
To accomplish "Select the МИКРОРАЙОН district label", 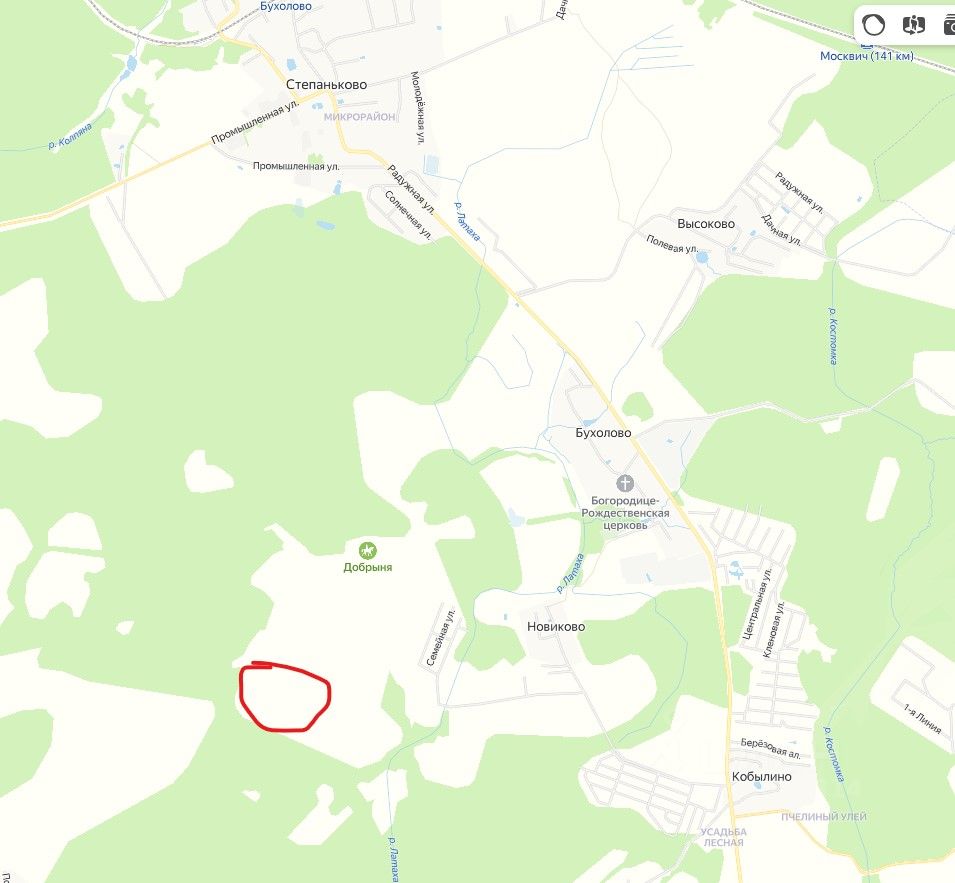I will (x=359, y=116).
